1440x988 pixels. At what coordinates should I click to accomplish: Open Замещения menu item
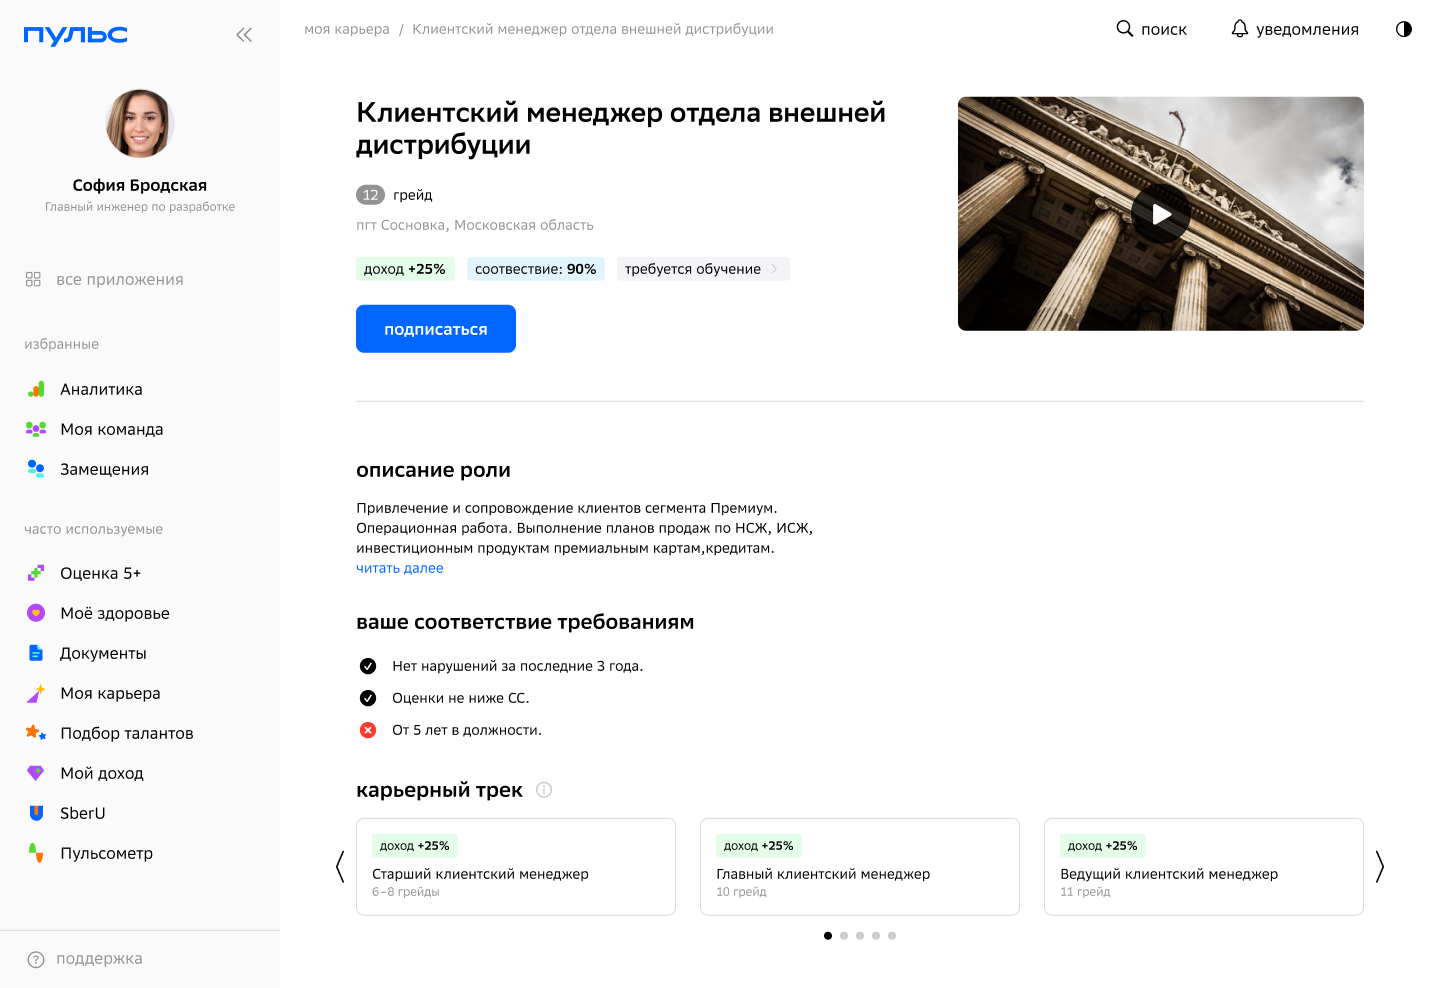point(105,469)
